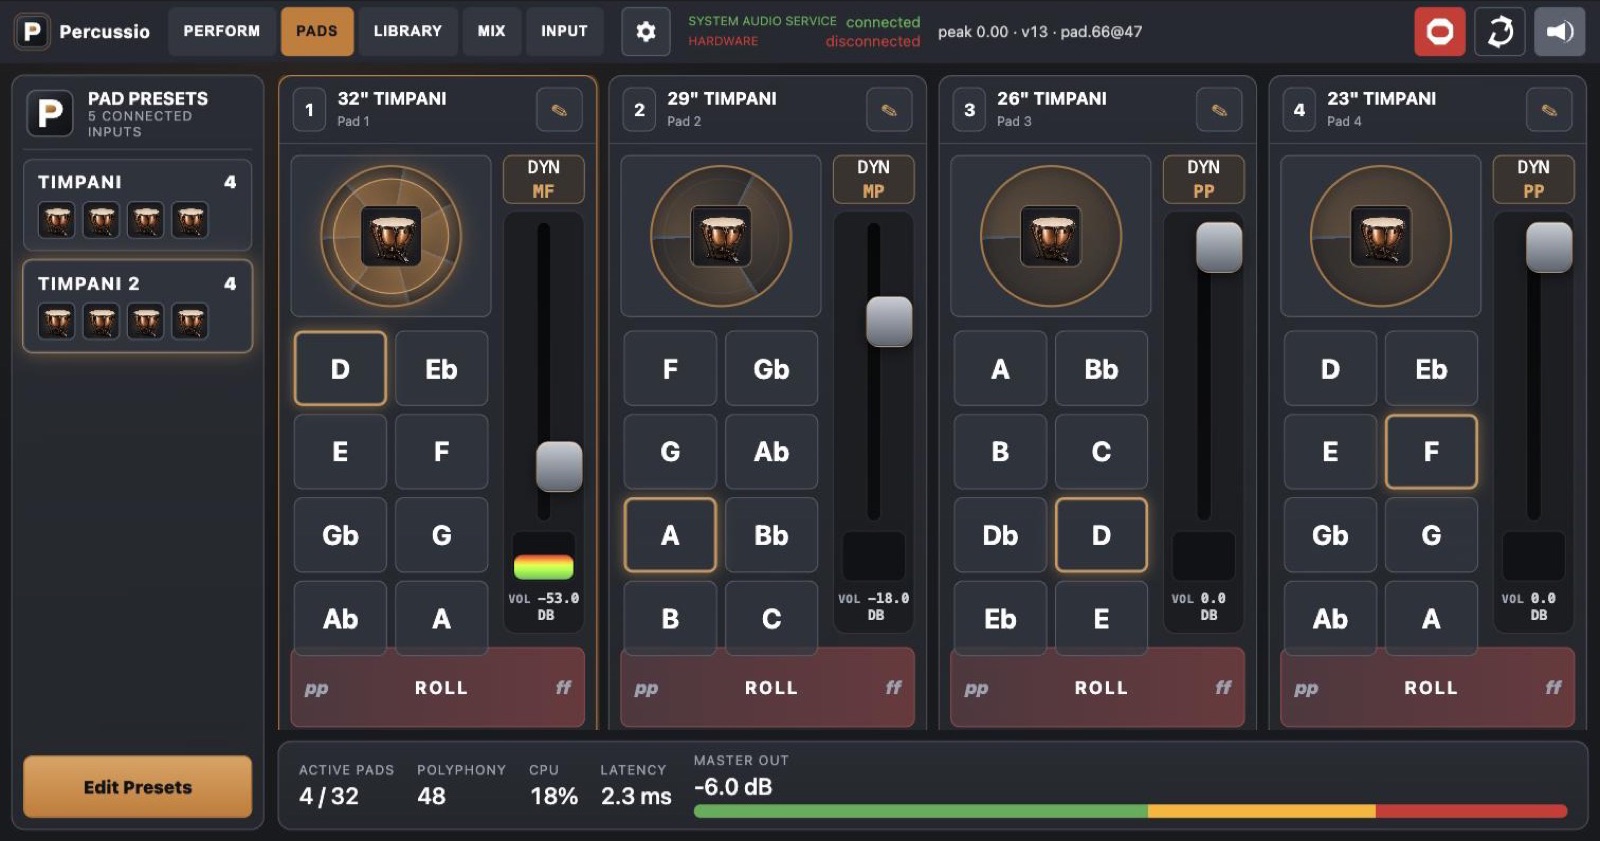Click the 'disconnected' hardware status text
The height and width of the screenshot is (841, 1600).
[872, 41]
